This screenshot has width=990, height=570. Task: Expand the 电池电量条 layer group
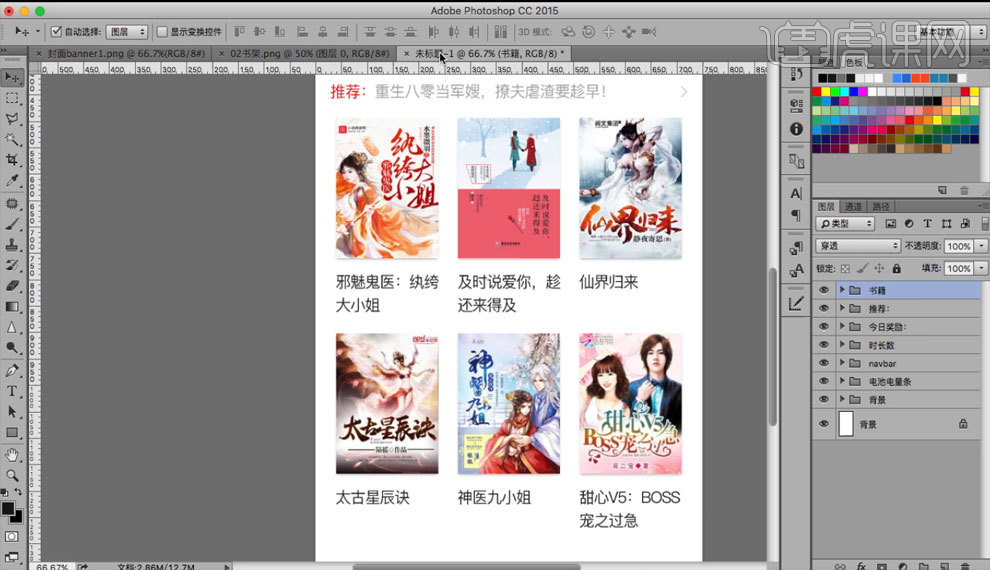pyautogui.click(x=842, y=381)
